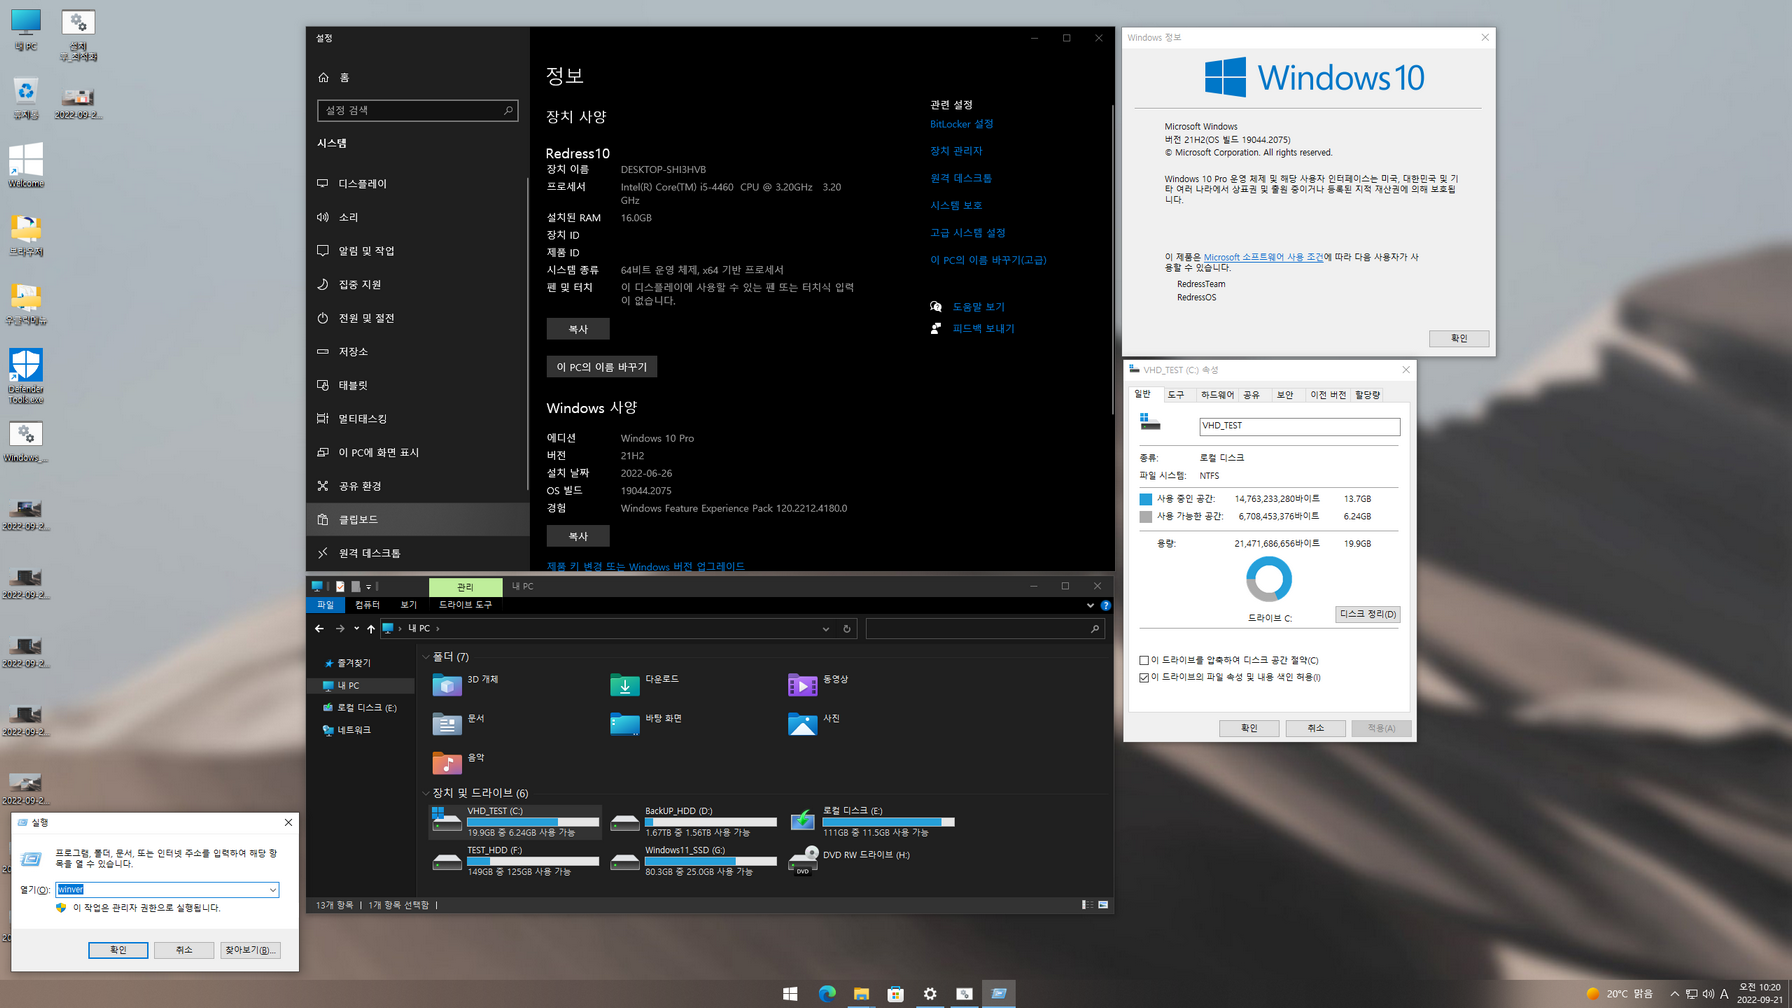Screen dimensions: 1792x1008
Task: Select the 로컬 디스크 (E:) drive icon in the main pane
Action: [x=803, y=821]
